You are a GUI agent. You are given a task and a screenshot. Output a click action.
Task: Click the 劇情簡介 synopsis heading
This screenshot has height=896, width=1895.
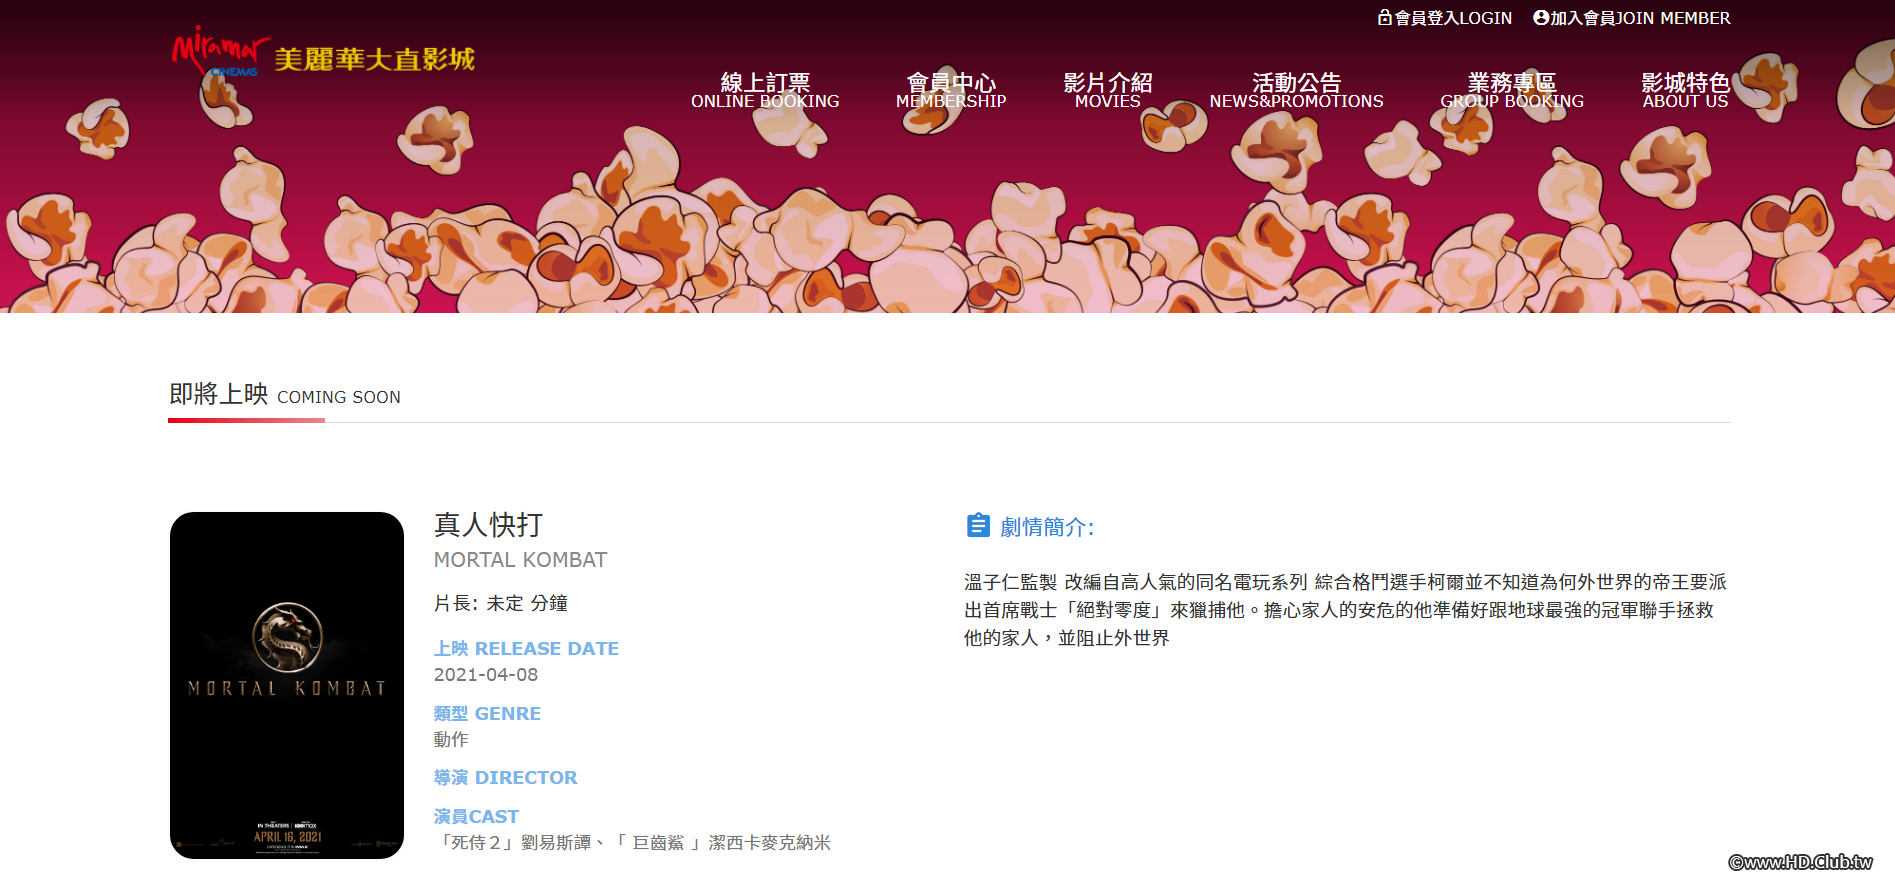point(1047,527)
